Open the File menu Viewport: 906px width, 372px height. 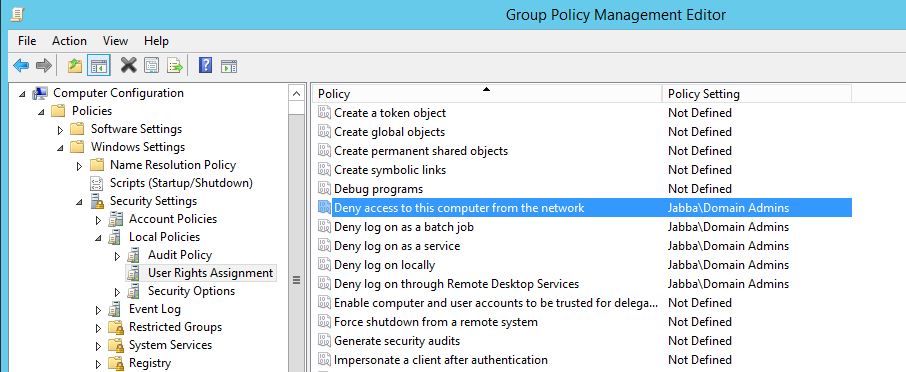click(x=27, y=41)
